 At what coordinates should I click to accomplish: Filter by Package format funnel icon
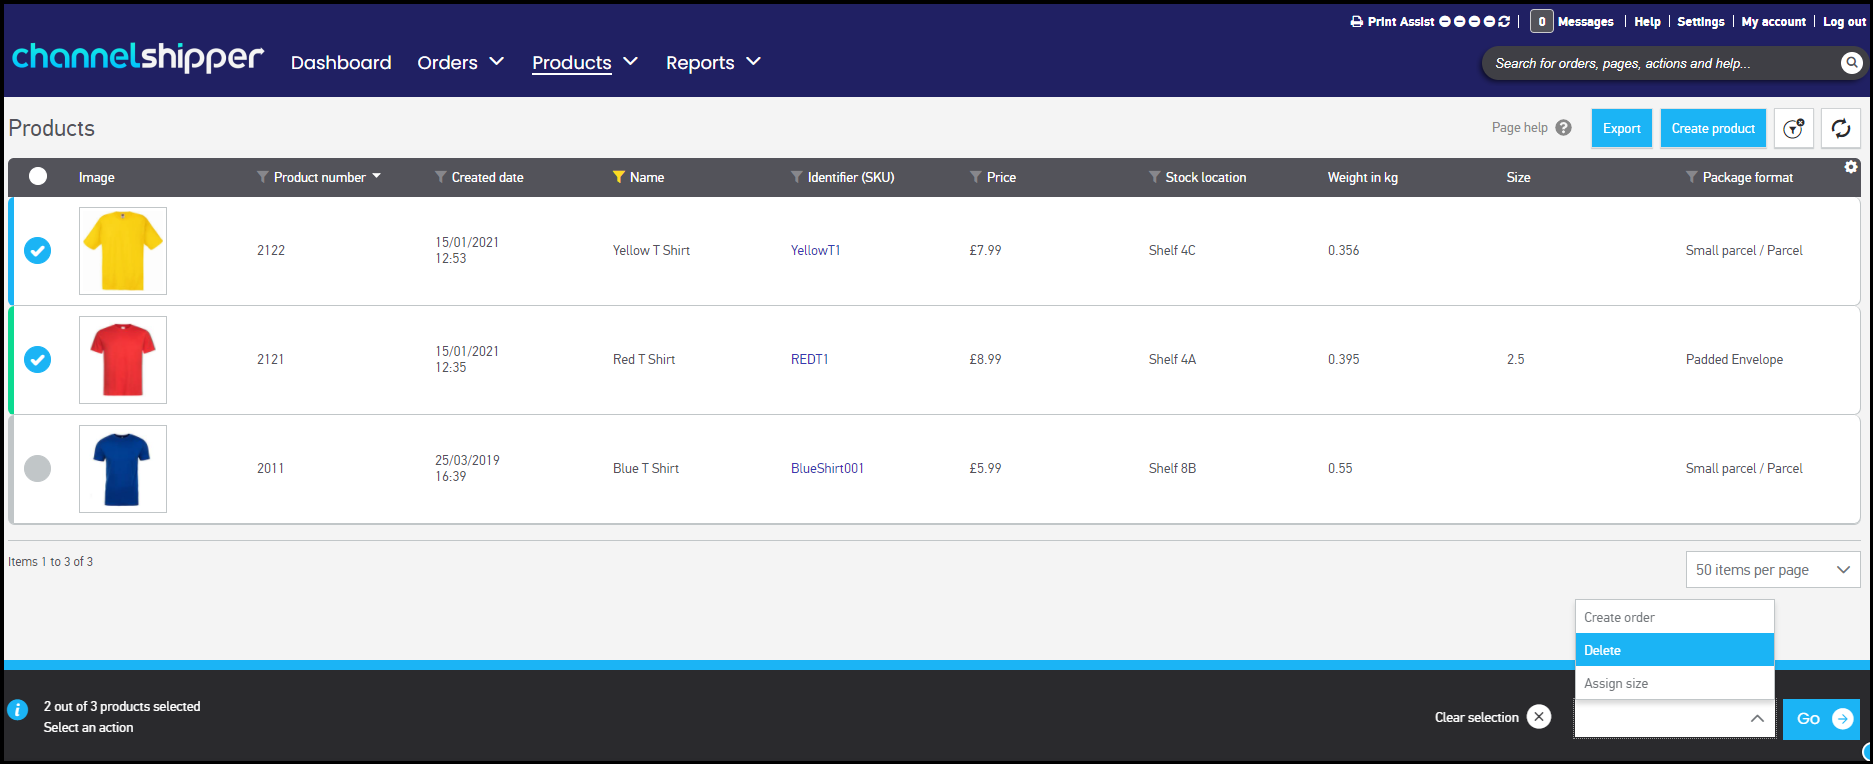(x=1692, y=177)
